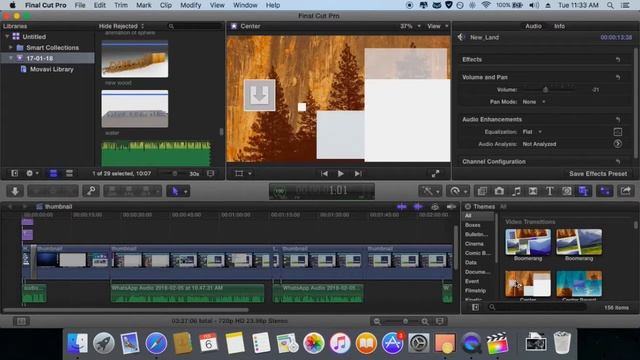The height and width of the screenshot is (360, 640).
Task: Click the Share project icon
Action: point(626,191)
